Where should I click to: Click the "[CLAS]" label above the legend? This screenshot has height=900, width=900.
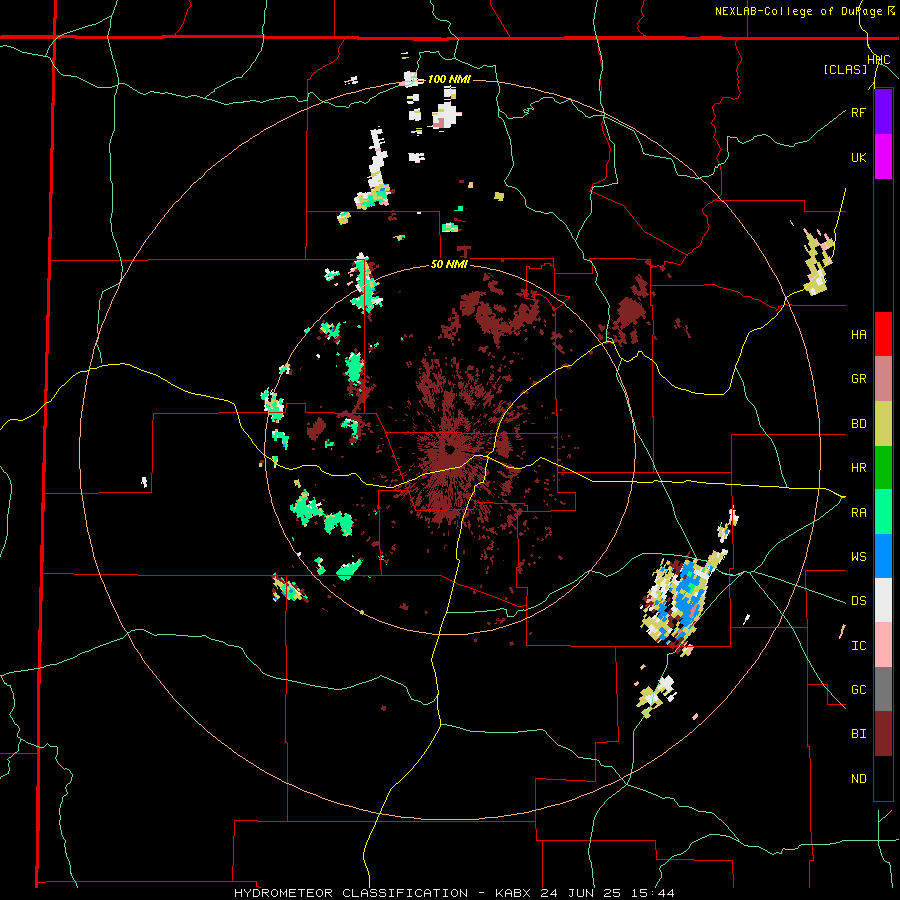point(845,69)
